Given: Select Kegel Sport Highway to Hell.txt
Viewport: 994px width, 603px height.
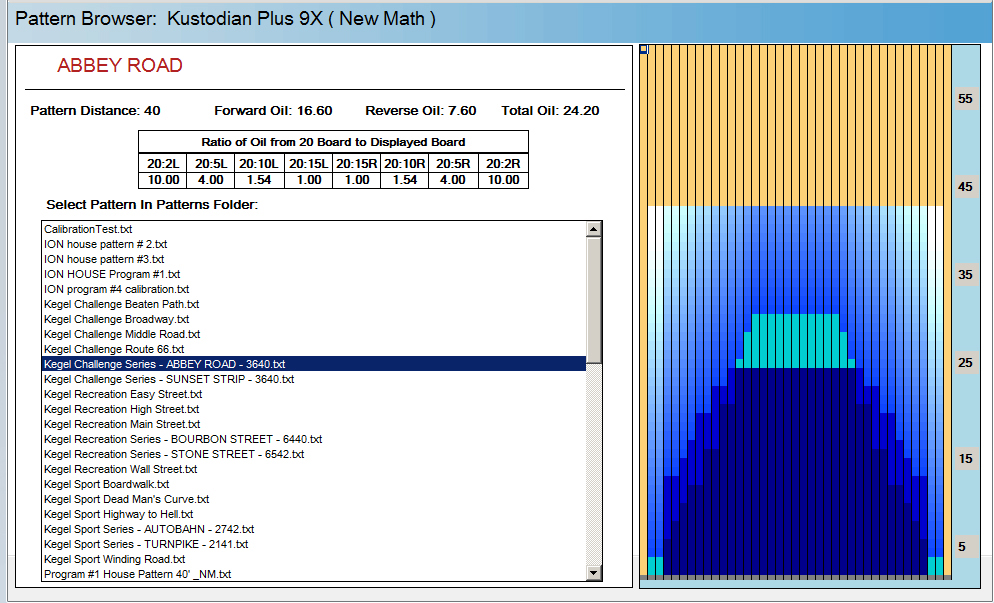Looking at the screenshot, I should [121, 514].
